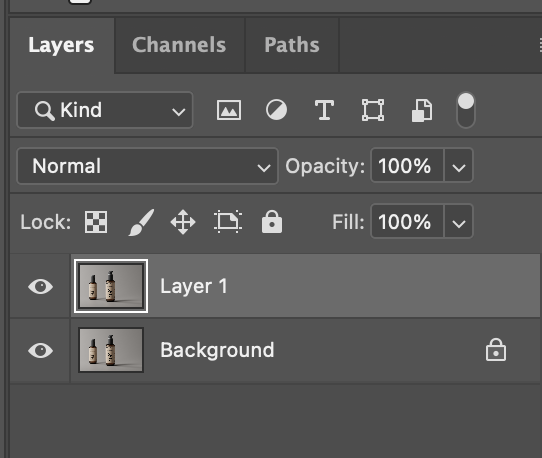Open the Opacity slider dropdown arrow
This screenshot has height=458, width=542.
click(x=458, y=166)
